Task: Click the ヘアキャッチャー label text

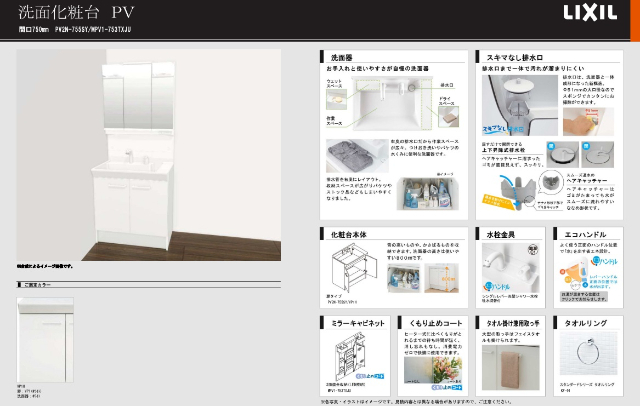Action: 587,180
